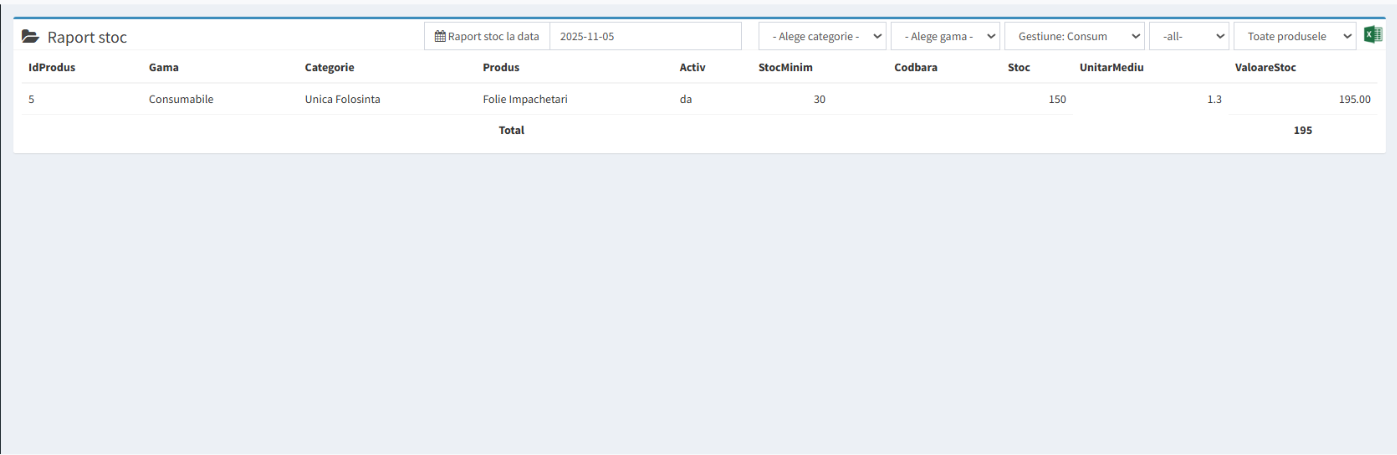Click the Unica Folosinta category cell
The image size is (1397, 455).
point(342,100)
